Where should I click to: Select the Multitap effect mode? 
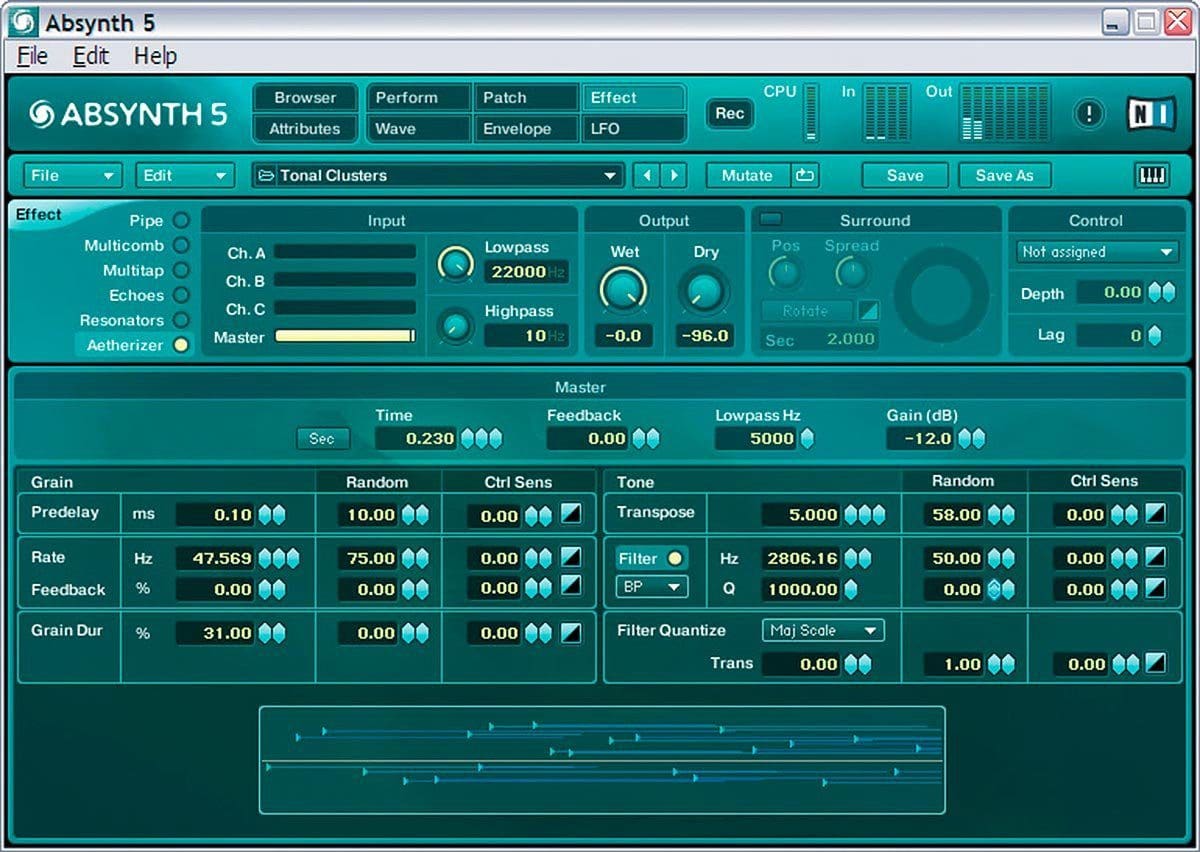point(180,270)
